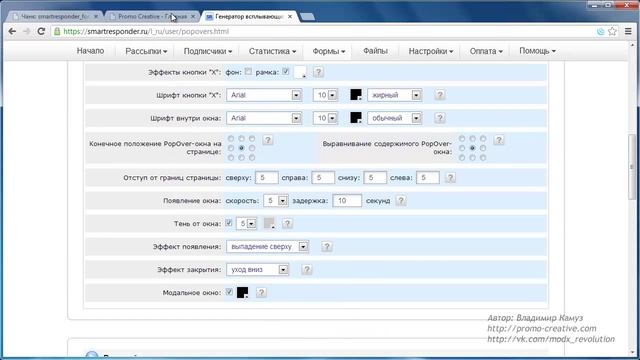Click the 'задержка' delay input field

point(347,201)
